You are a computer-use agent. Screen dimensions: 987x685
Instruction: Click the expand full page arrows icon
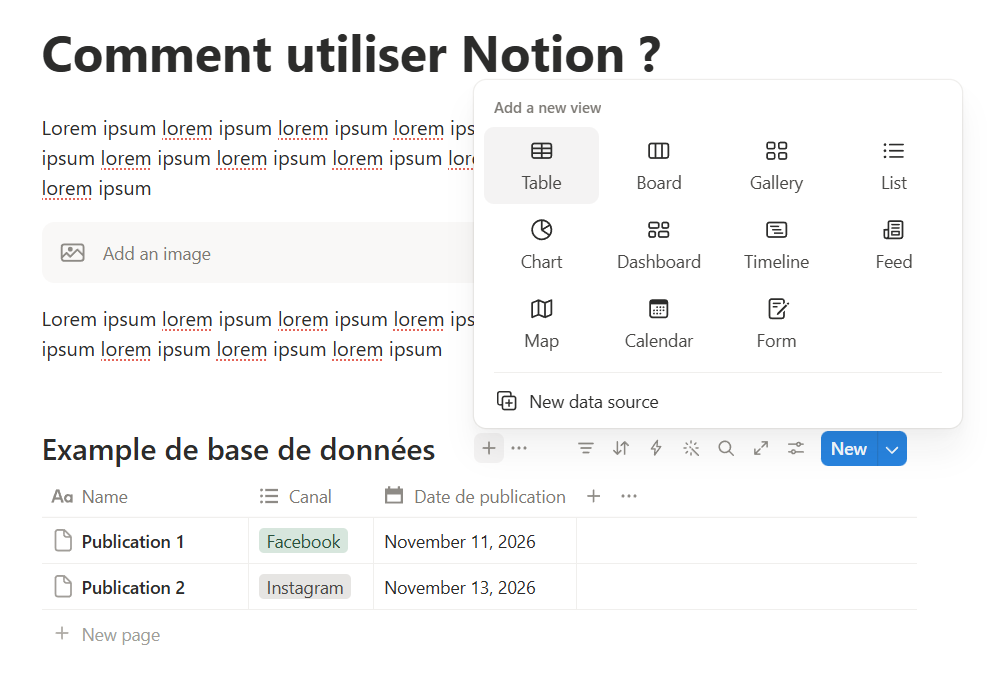pos(761,448)
